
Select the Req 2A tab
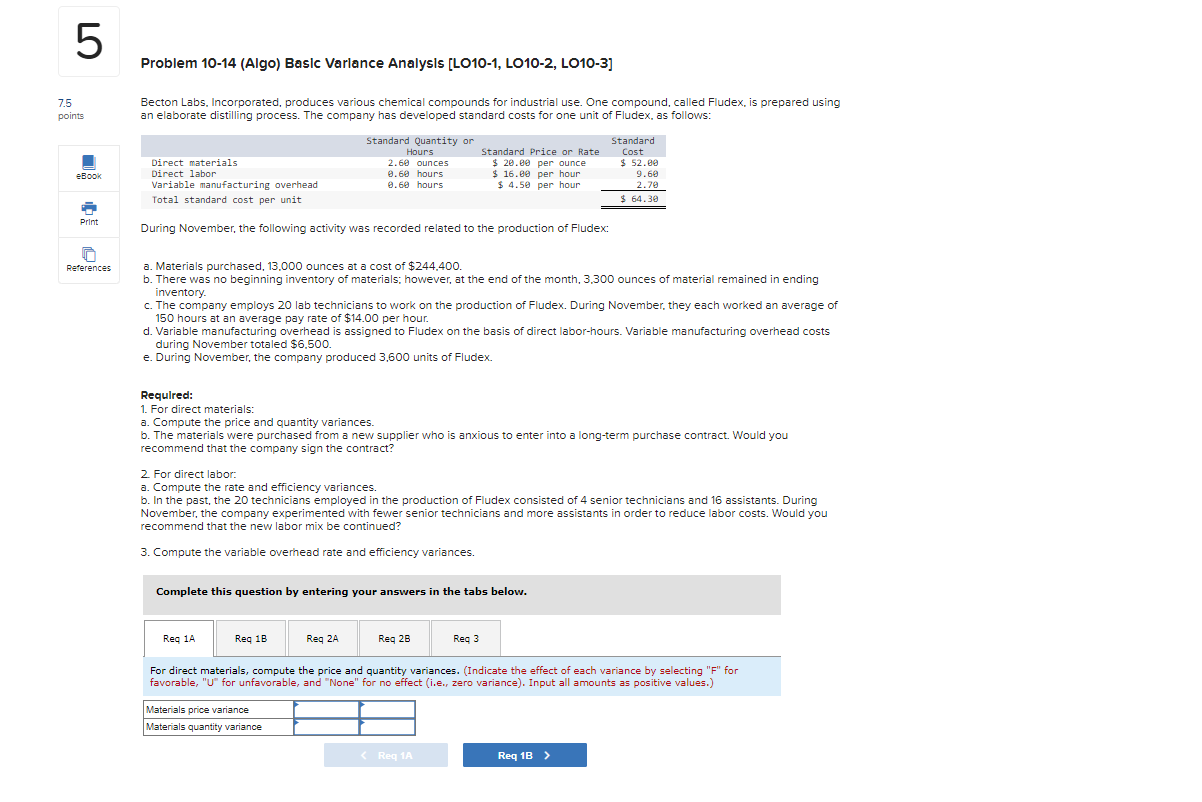pos(322,638)
